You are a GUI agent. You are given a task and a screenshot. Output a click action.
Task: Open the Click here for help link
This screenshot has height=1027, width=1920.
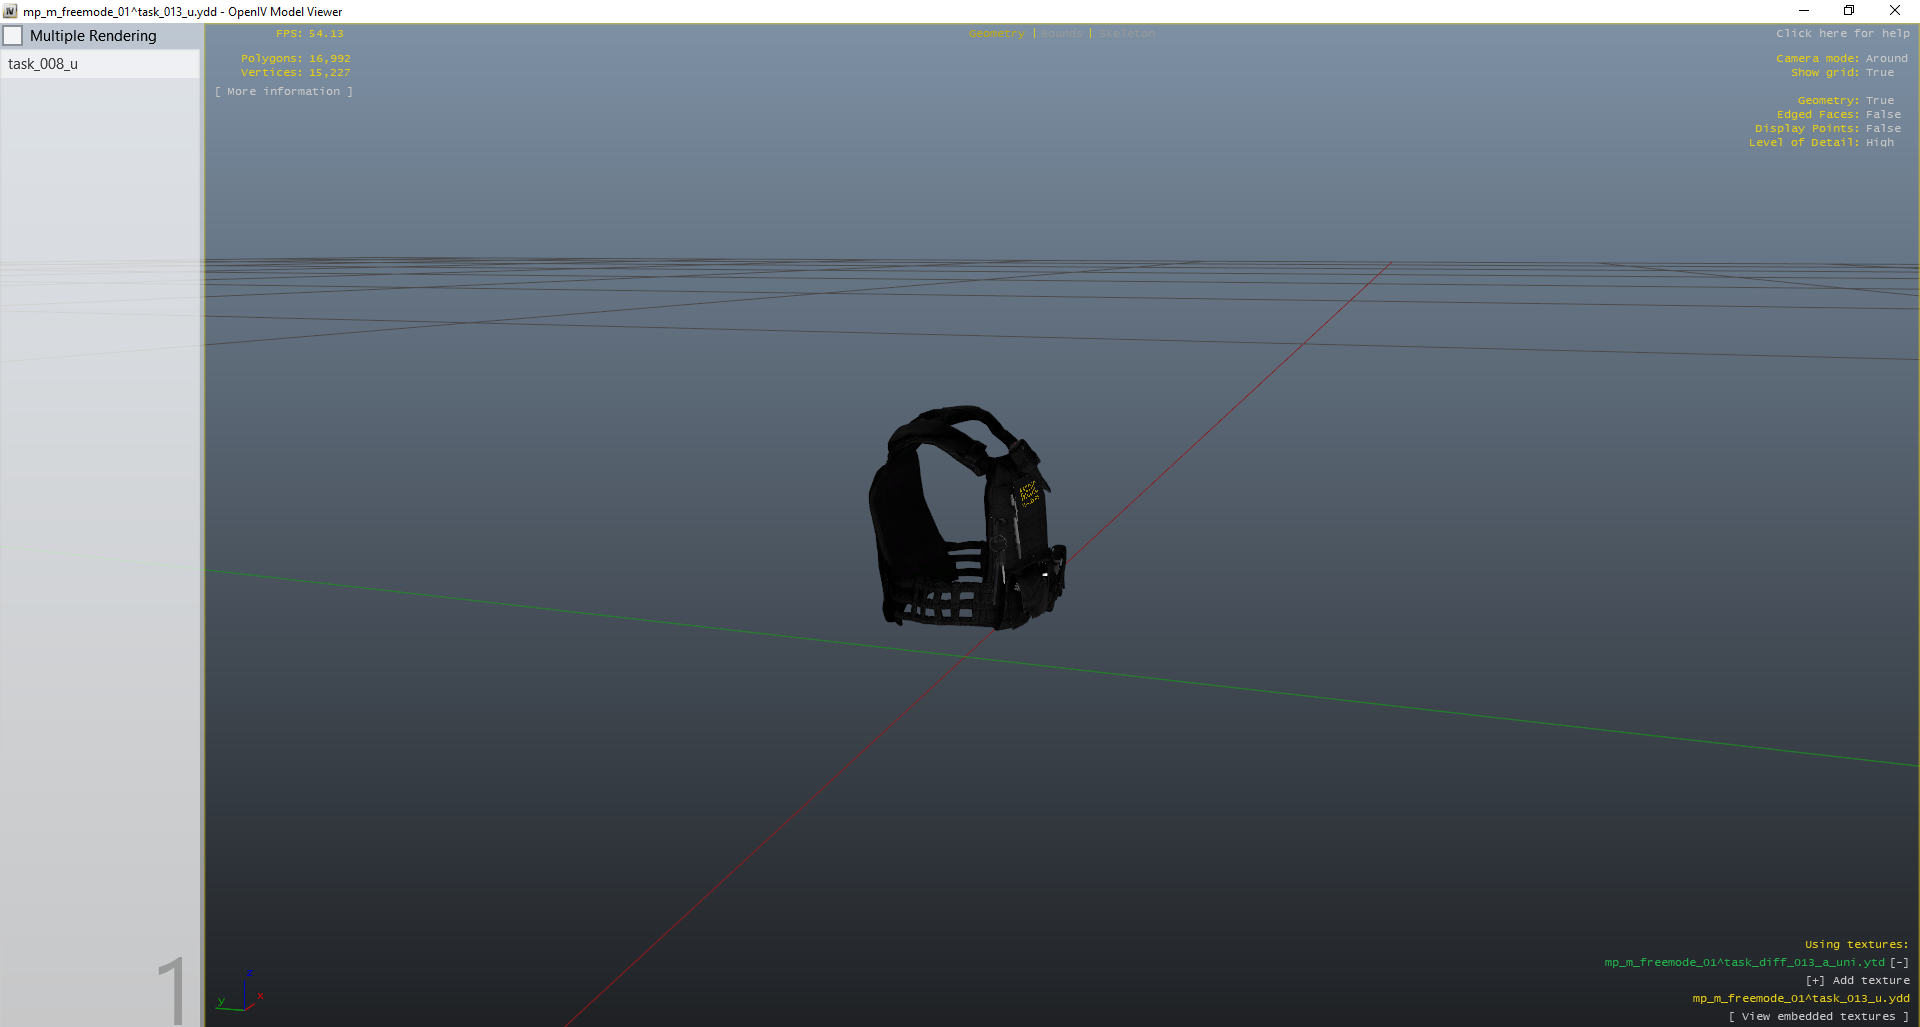(1842, 34)
